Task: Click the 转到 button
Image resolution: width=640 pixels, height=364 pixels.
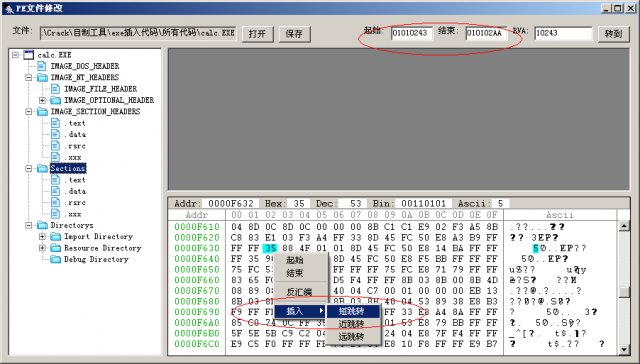Action: [613, 34]
